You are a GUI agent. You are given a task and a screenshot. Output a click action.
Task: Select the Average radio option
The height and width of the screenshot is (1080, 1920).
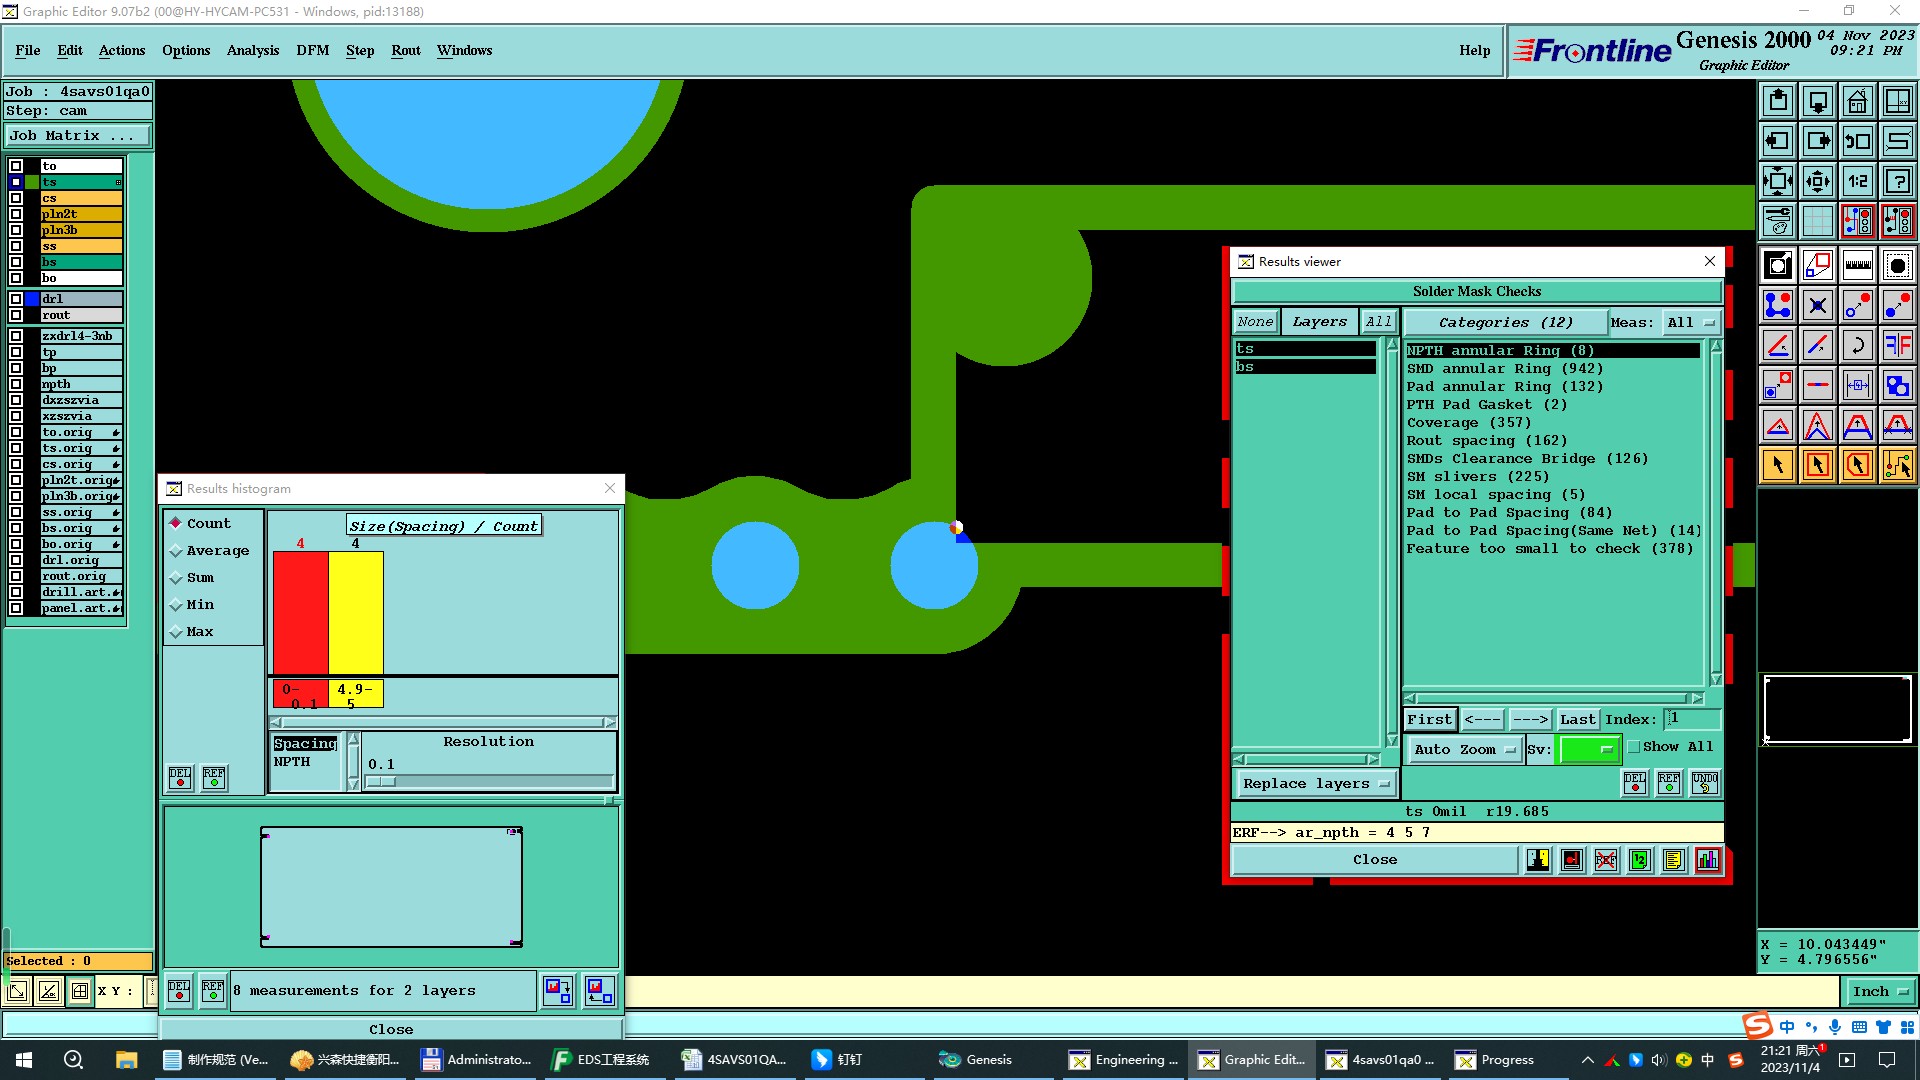(x=176, y=551)
